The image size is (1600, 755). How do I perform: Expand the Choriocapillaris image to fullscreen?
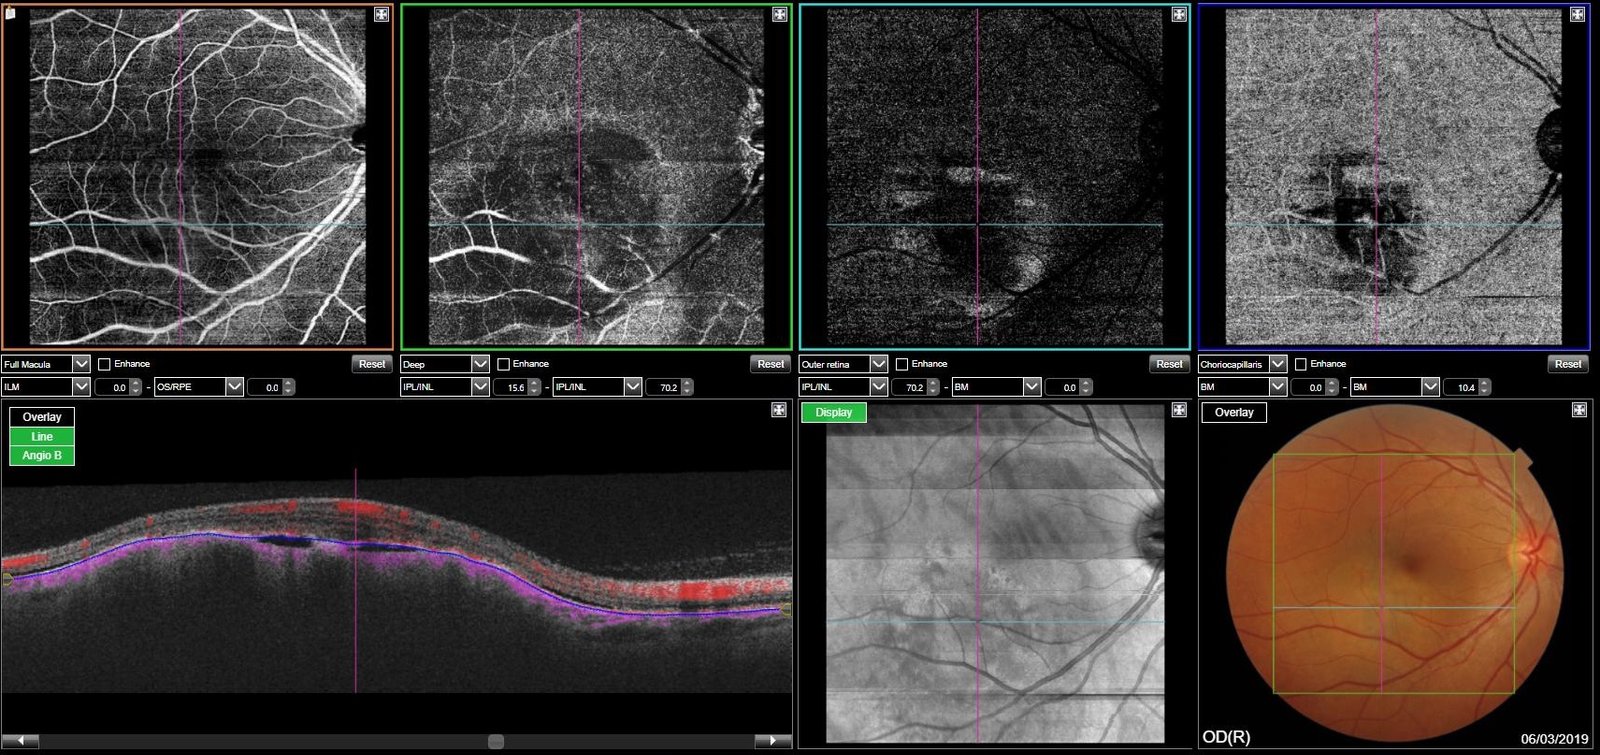[x=1578, y=15]
